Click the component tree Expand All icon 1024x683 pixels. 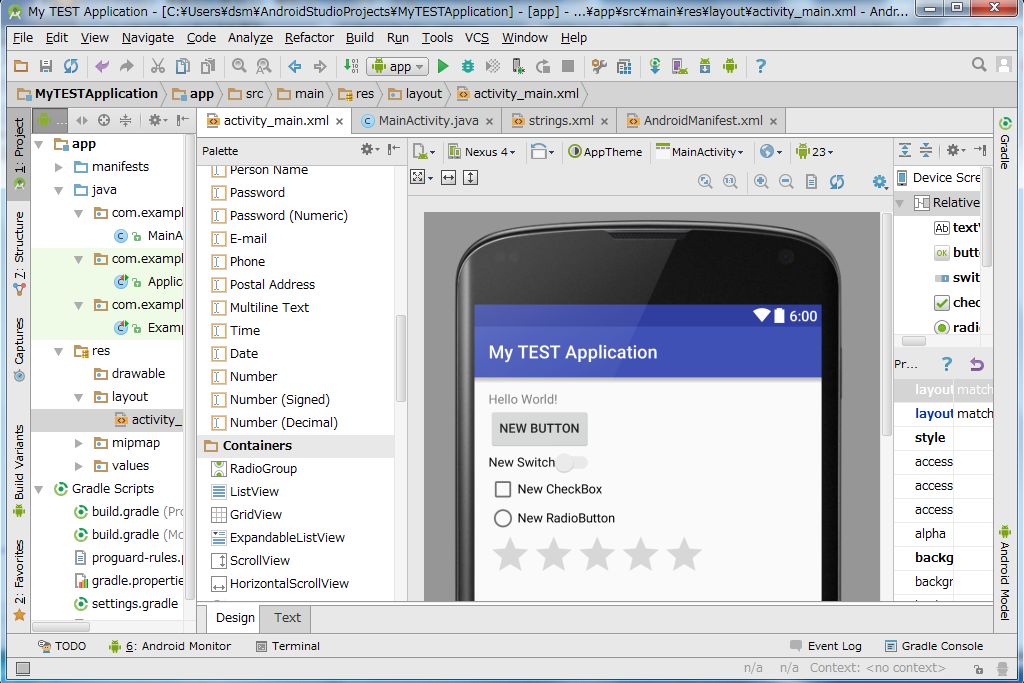coord(904,150)
